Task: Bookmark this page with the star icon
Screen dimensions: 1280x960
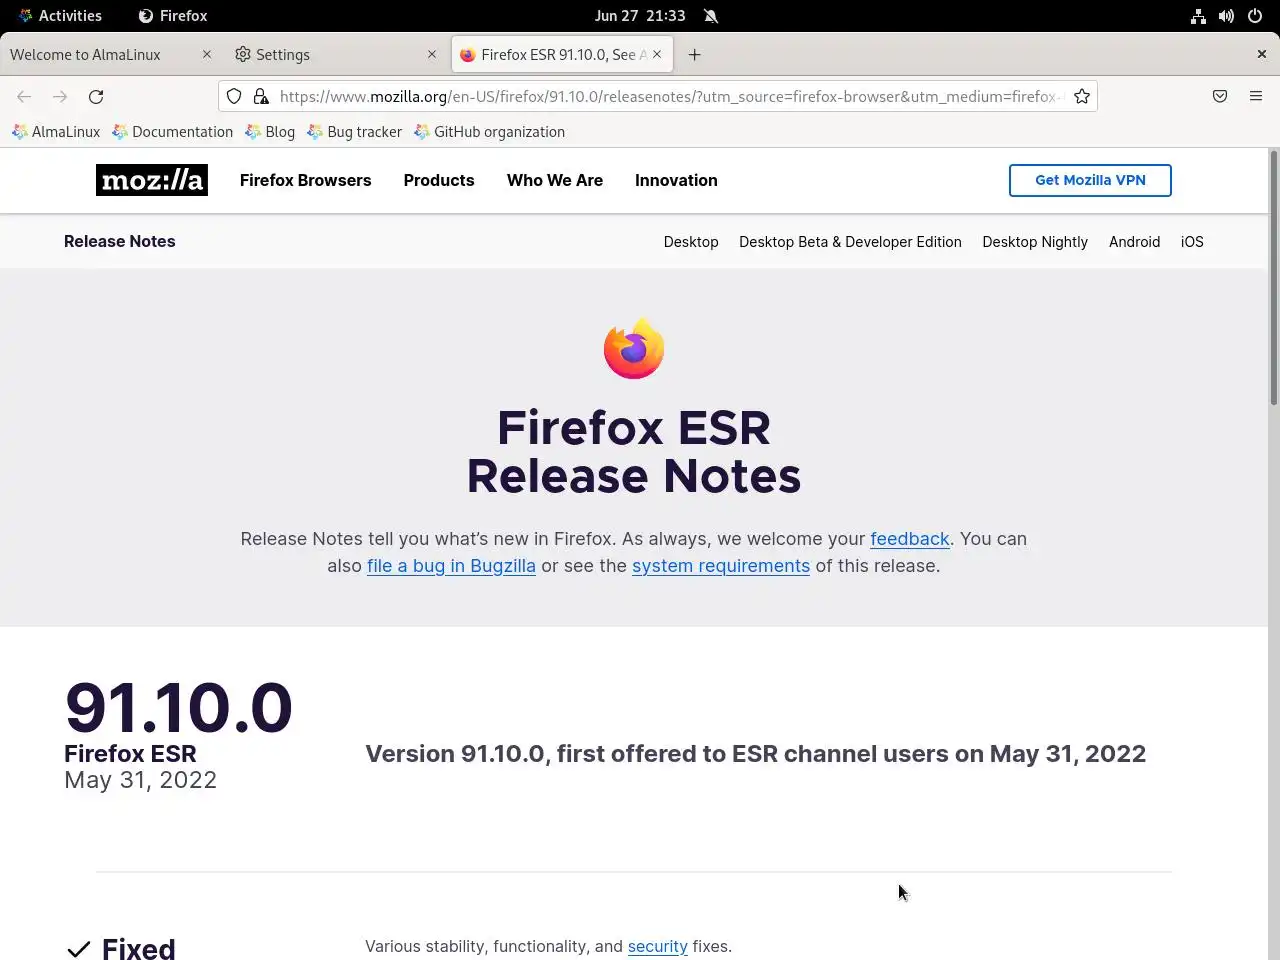Action: coord(1082,96)
